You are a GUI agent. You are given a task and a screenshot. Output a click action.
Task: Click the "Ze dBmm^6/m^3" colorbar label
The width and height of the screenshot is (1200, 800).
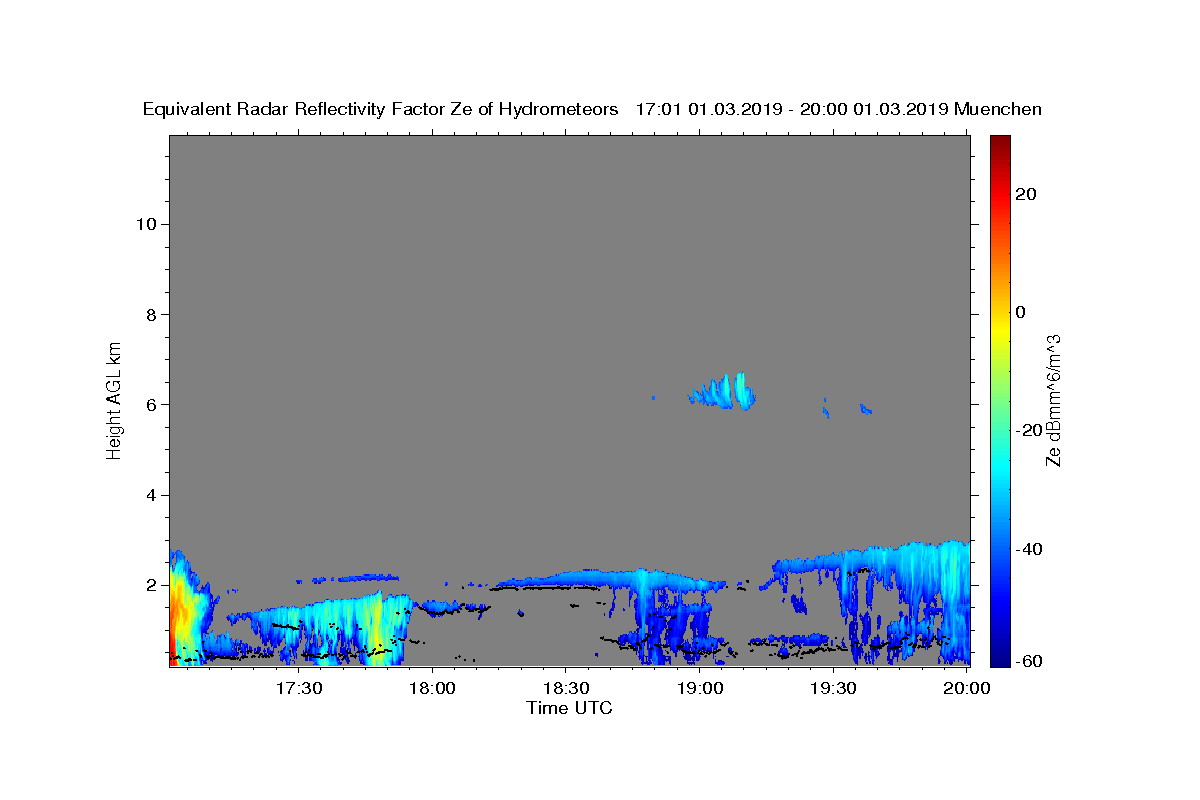(x=1053, y=400)
